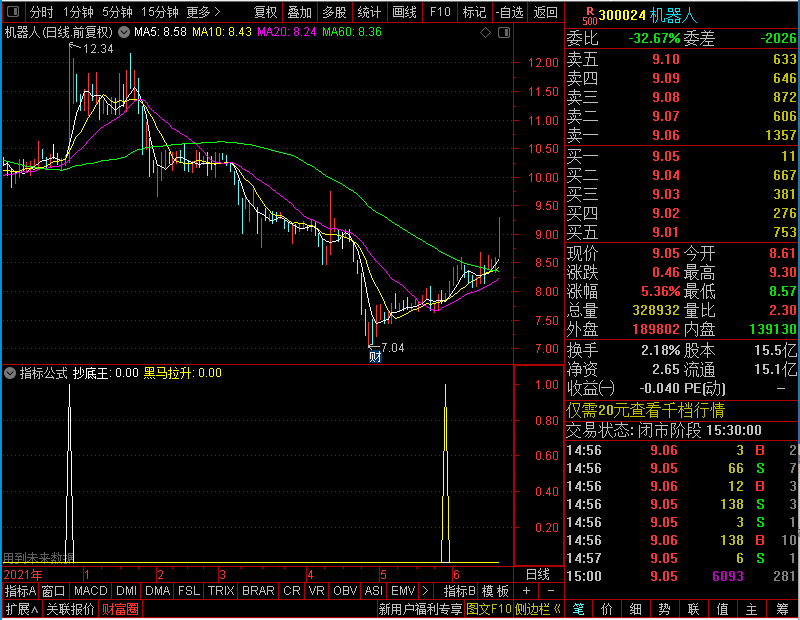Click the 财 info marker under the low

375,357
